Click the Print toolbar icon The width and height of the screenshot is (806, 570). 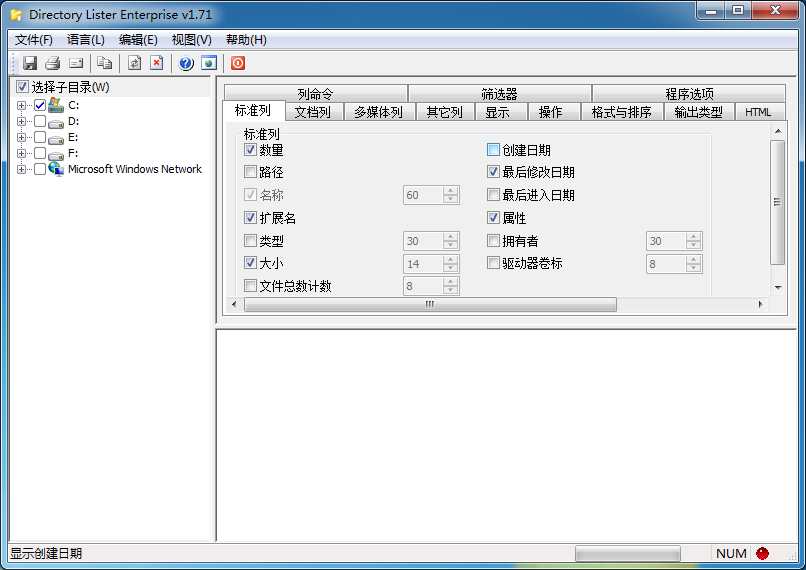coord(53,63)
